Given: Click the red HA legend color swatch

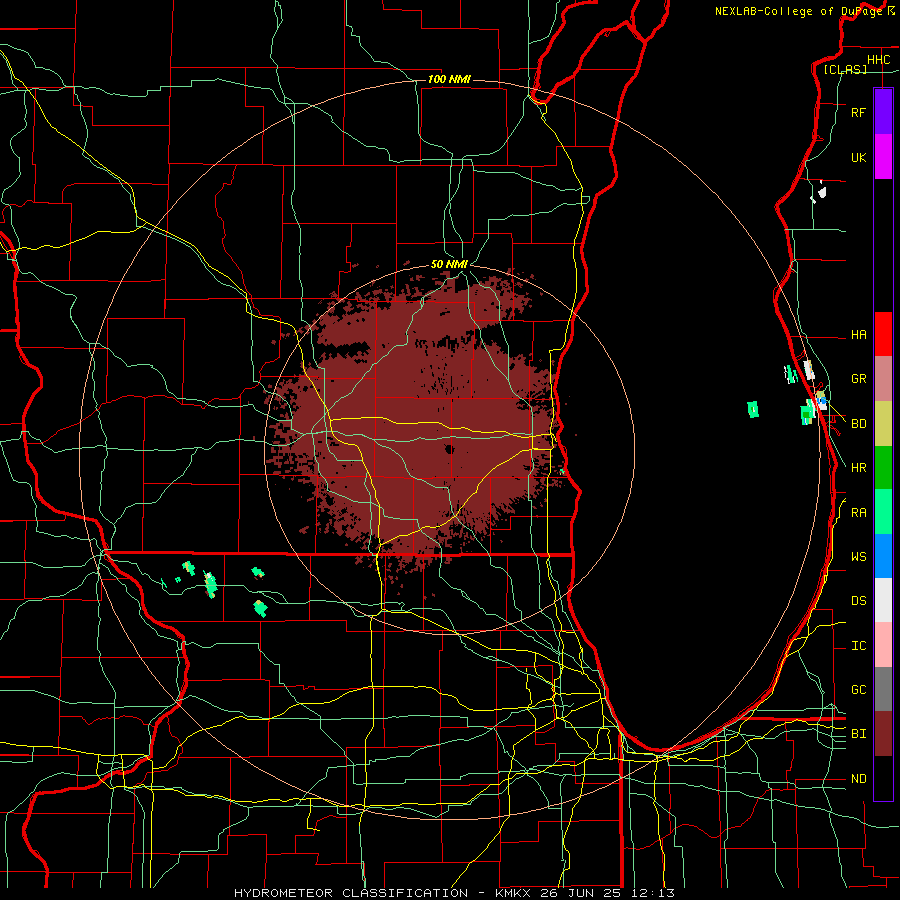Looking at the screenshot, I should [x=883, y=334].
